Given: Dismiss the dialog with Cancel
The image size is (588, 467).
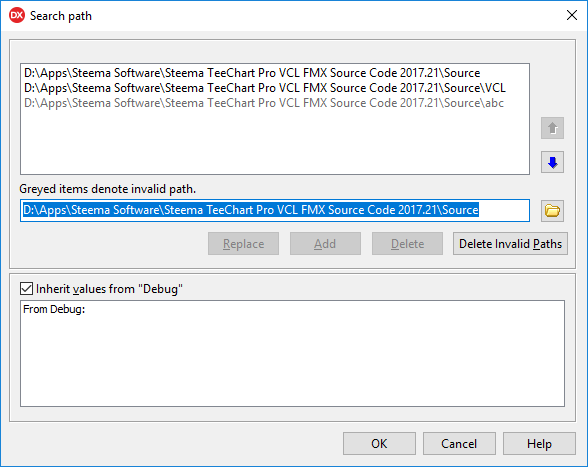Looking at the screenshot, I should [459, 444].
